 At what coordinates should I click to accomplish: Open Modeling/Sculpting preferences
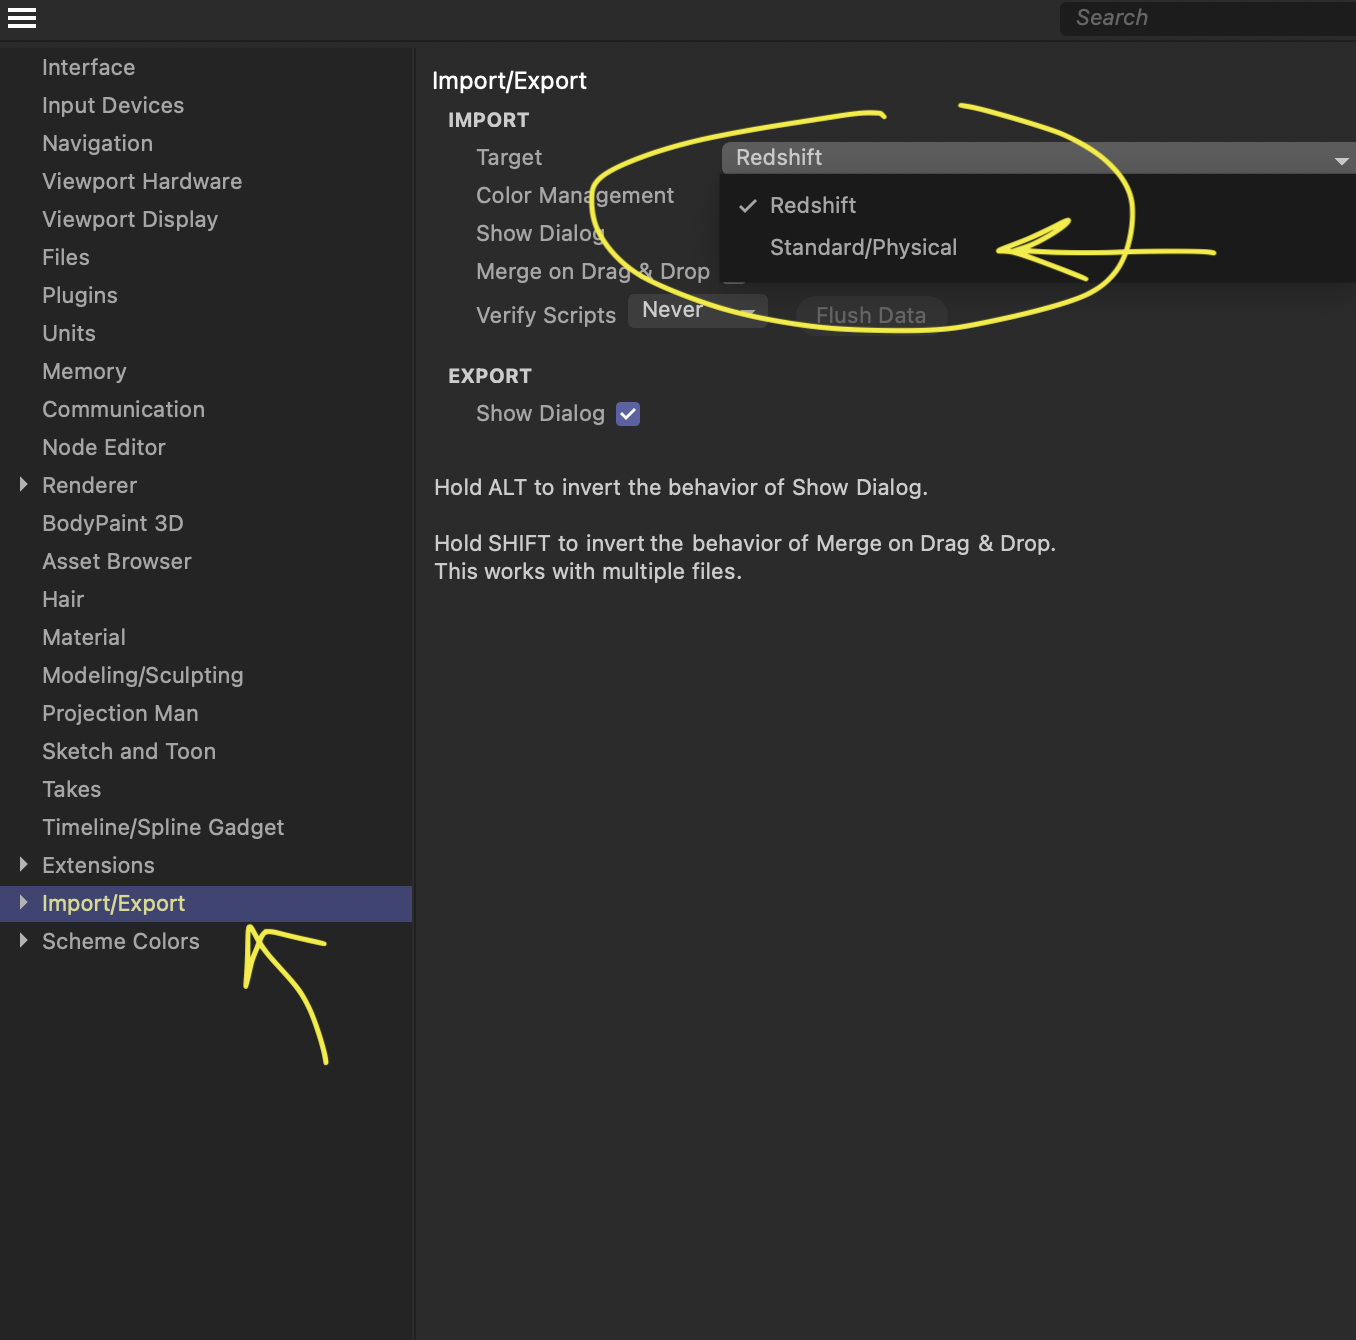point(143,675)
